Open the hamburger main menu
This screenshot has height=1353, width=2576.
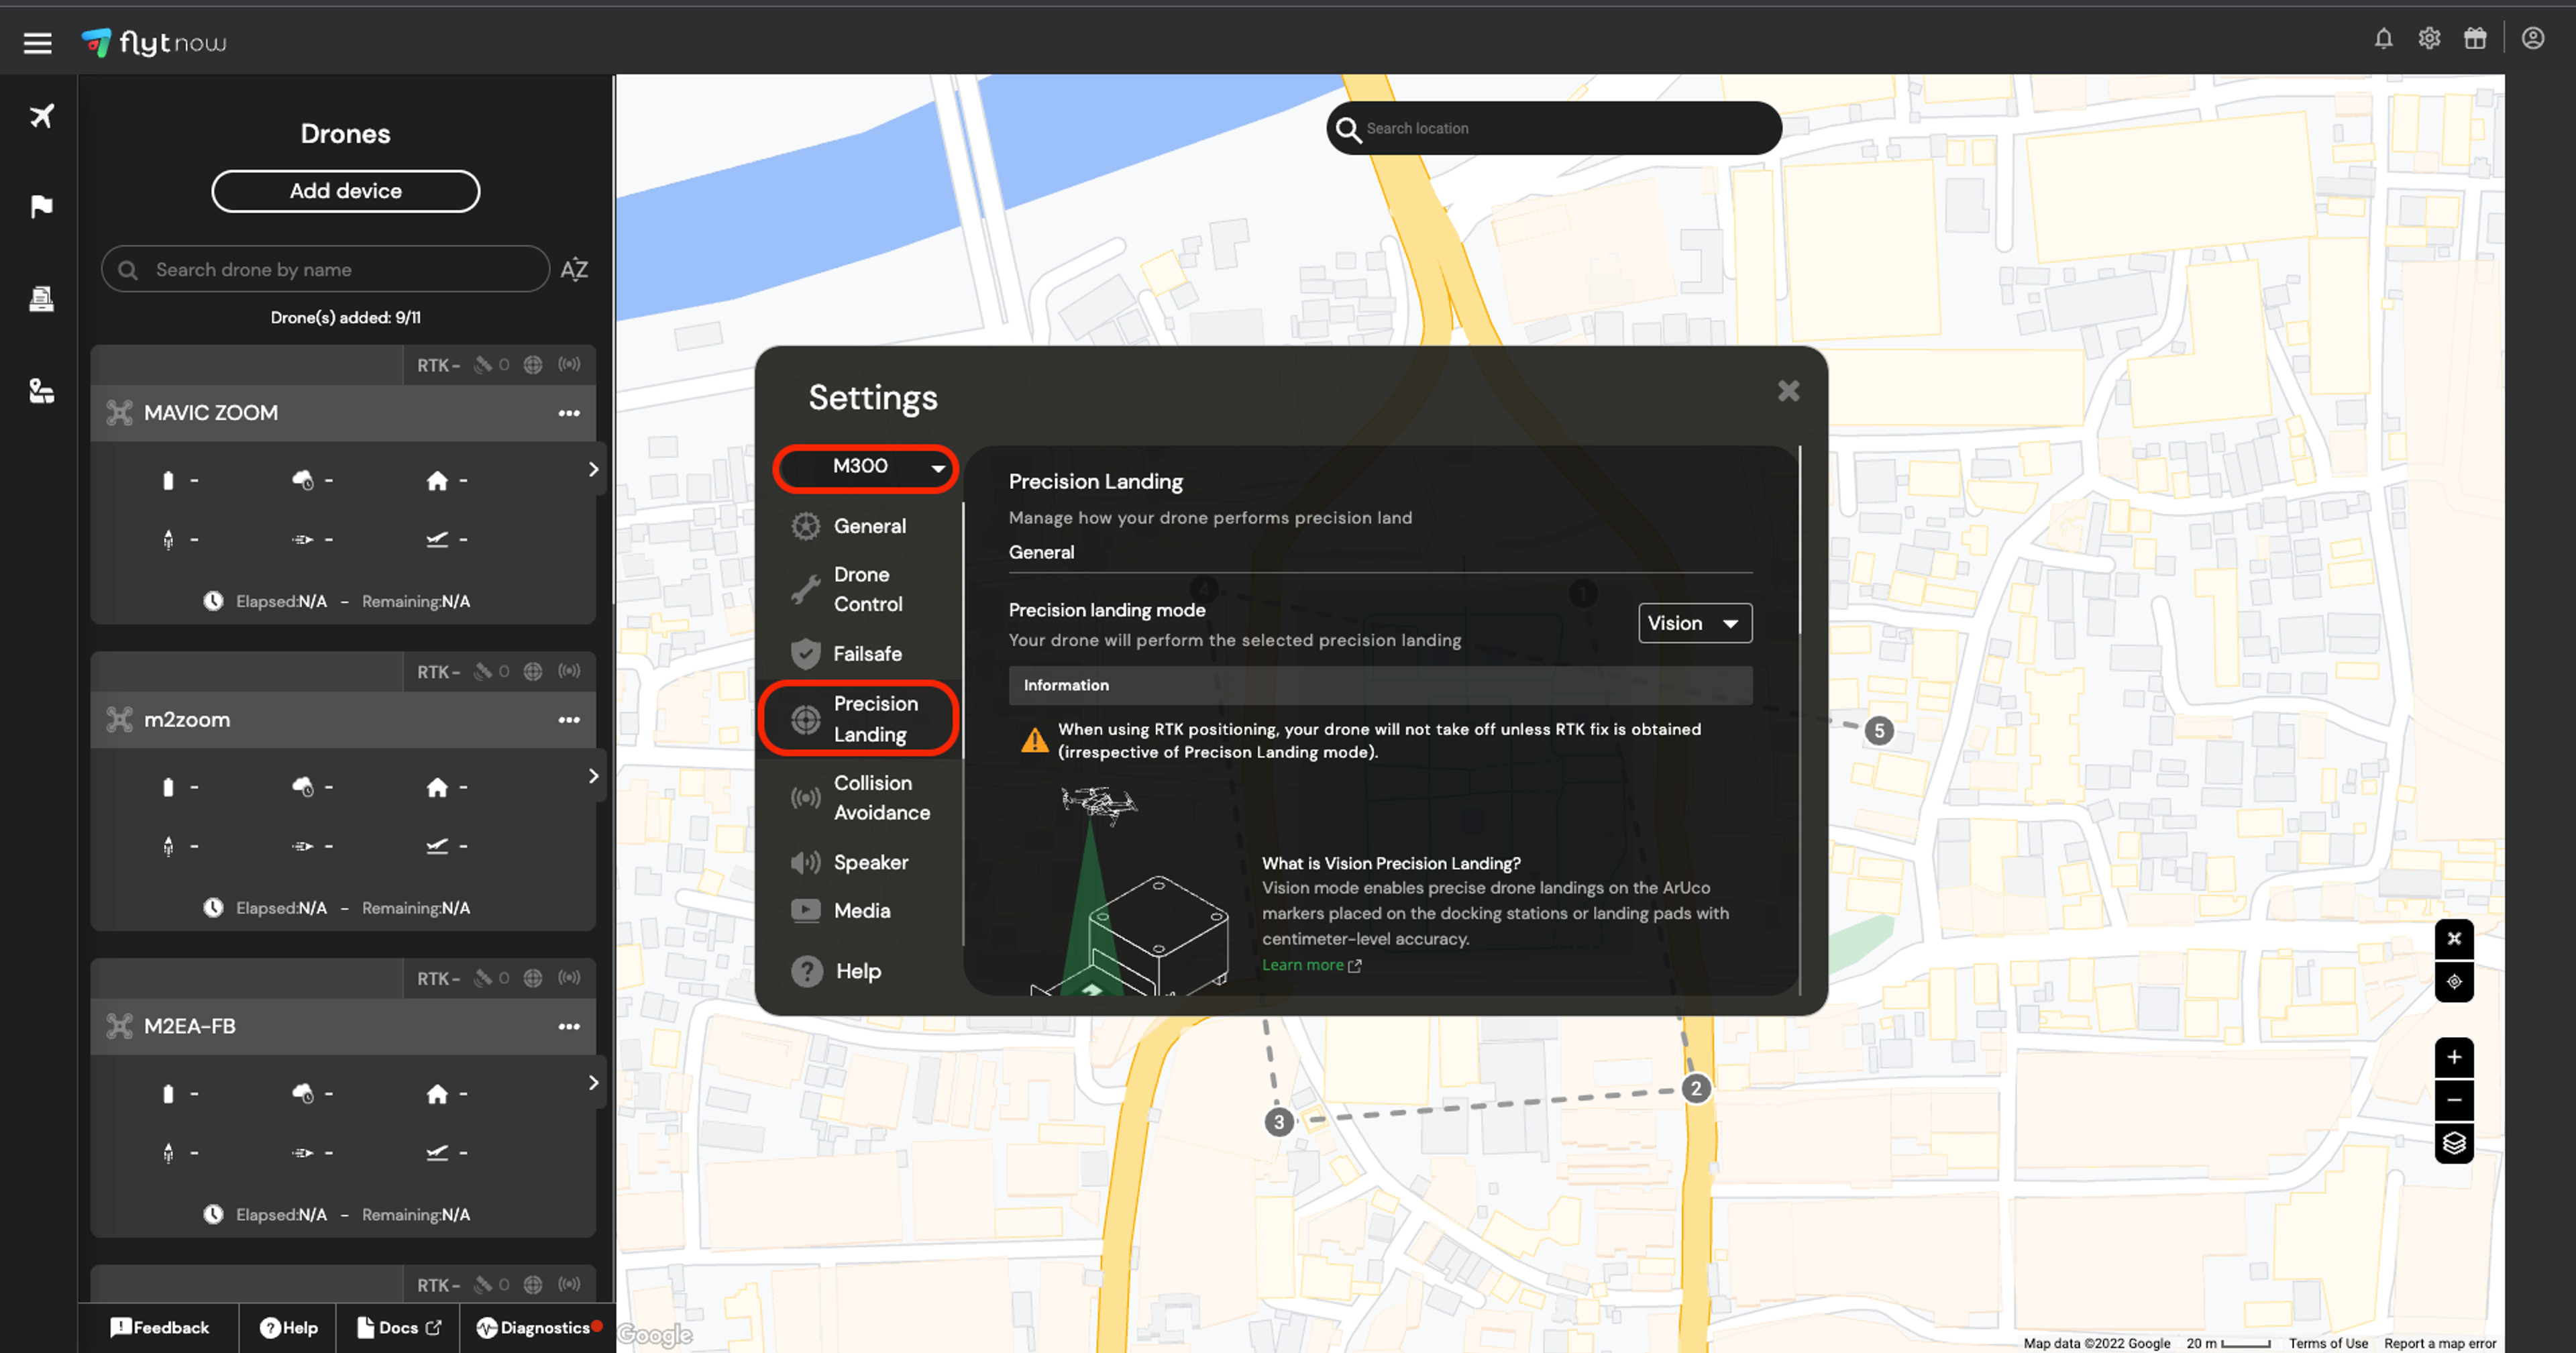click(38, 43)
